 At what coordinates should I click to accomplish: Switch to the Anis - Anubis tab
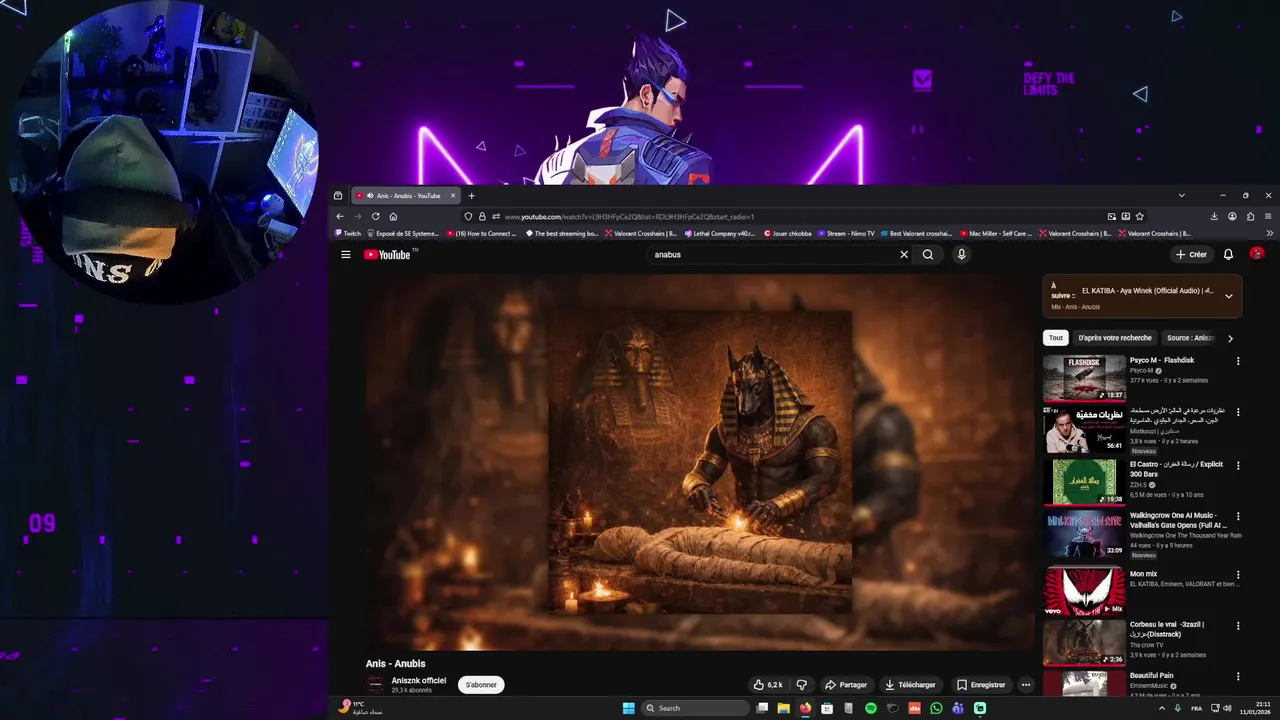pyautogui.click(x=405, y=196)
